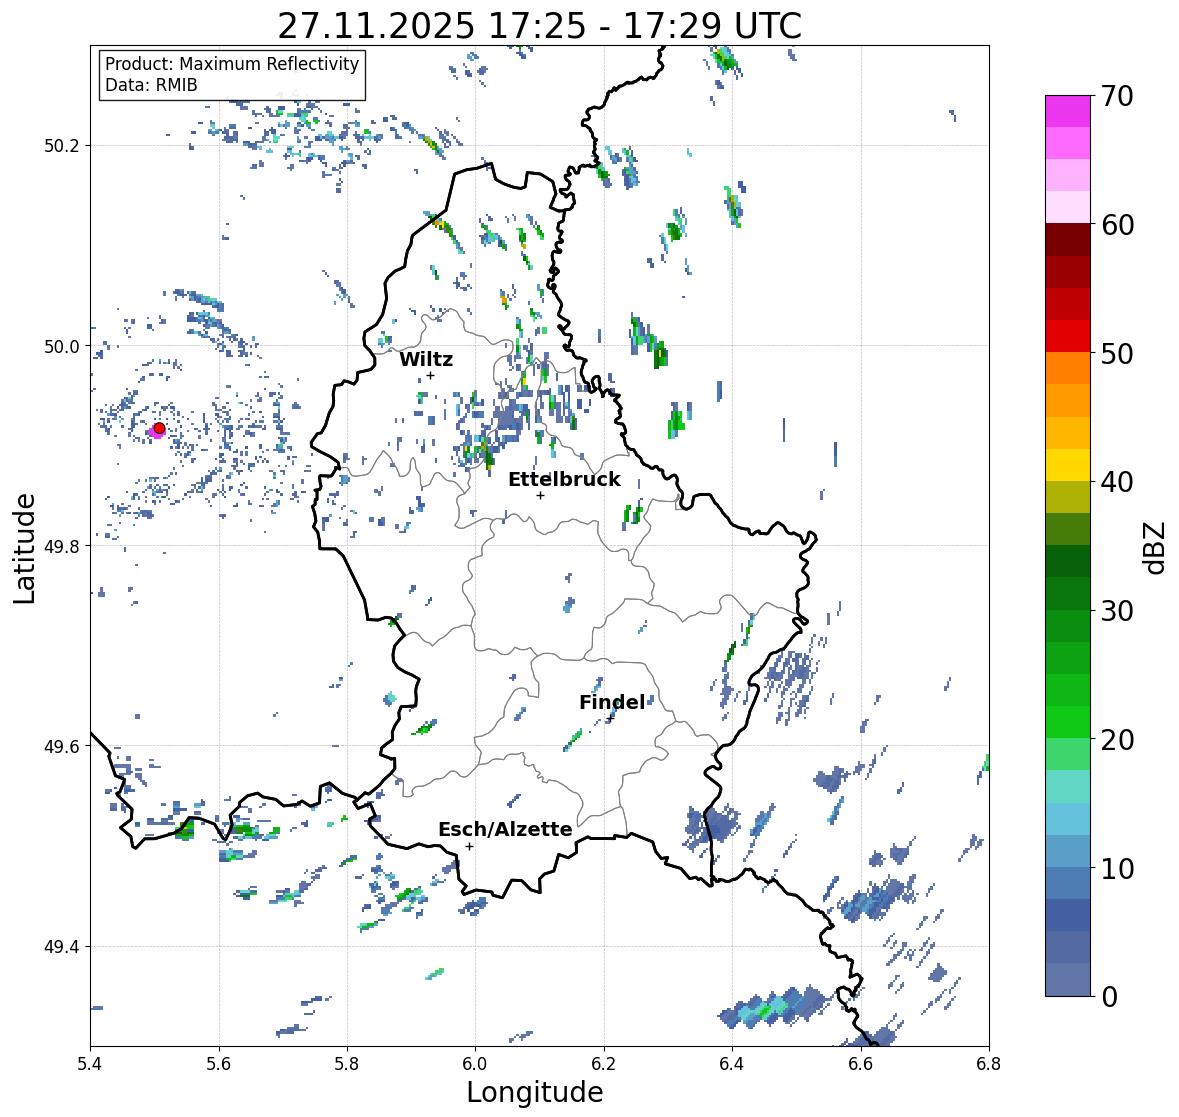
Task: Click longitude tick label 6.2
Action: [604, 1064]
